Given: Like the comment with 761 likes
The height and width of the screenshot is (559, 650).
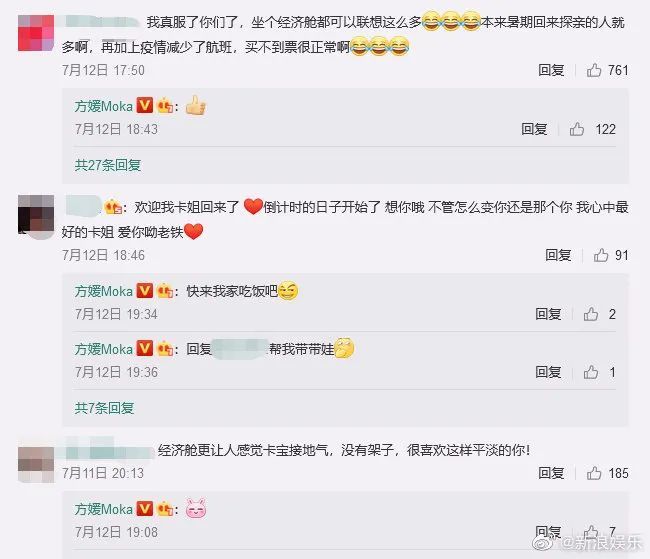Looking at the screenshot, I should 594,70.
